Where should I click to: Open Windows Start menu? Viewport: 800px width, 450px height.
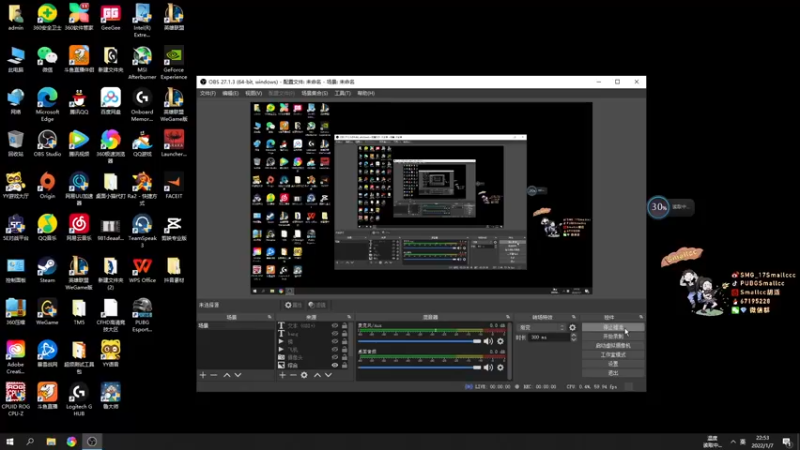10,441
